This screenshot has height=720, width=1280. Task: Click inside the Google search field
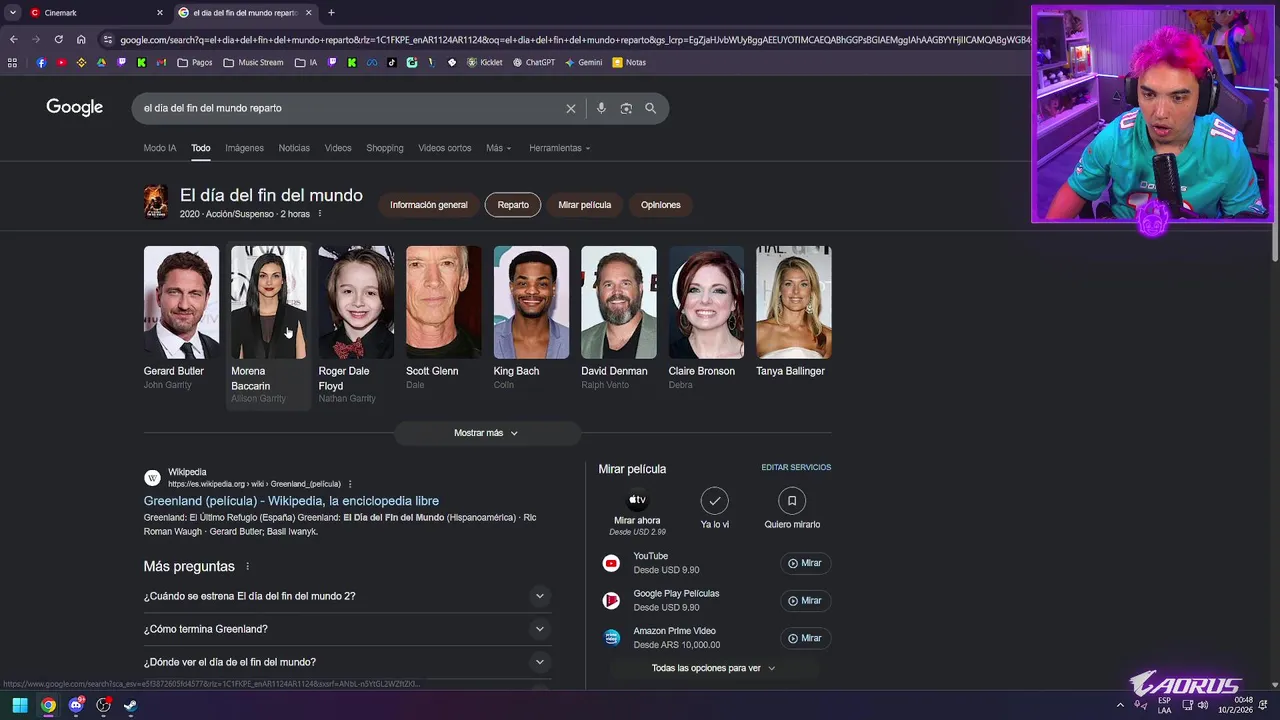point(350,108)
